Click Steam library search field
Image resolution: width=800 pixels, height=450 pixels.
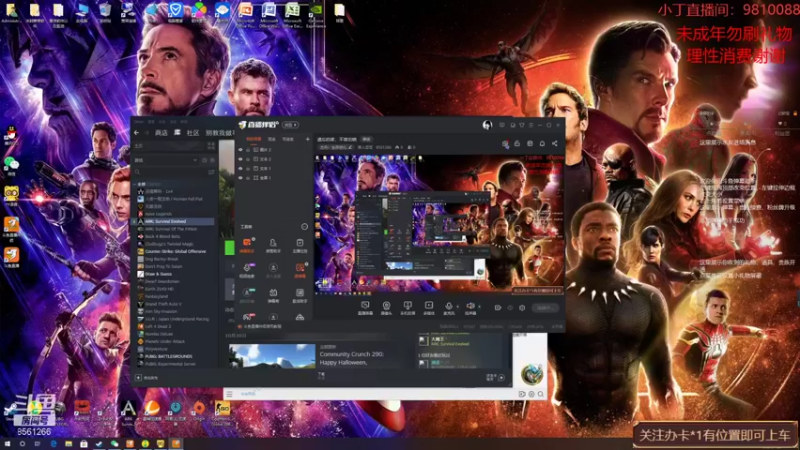(170, 172)
